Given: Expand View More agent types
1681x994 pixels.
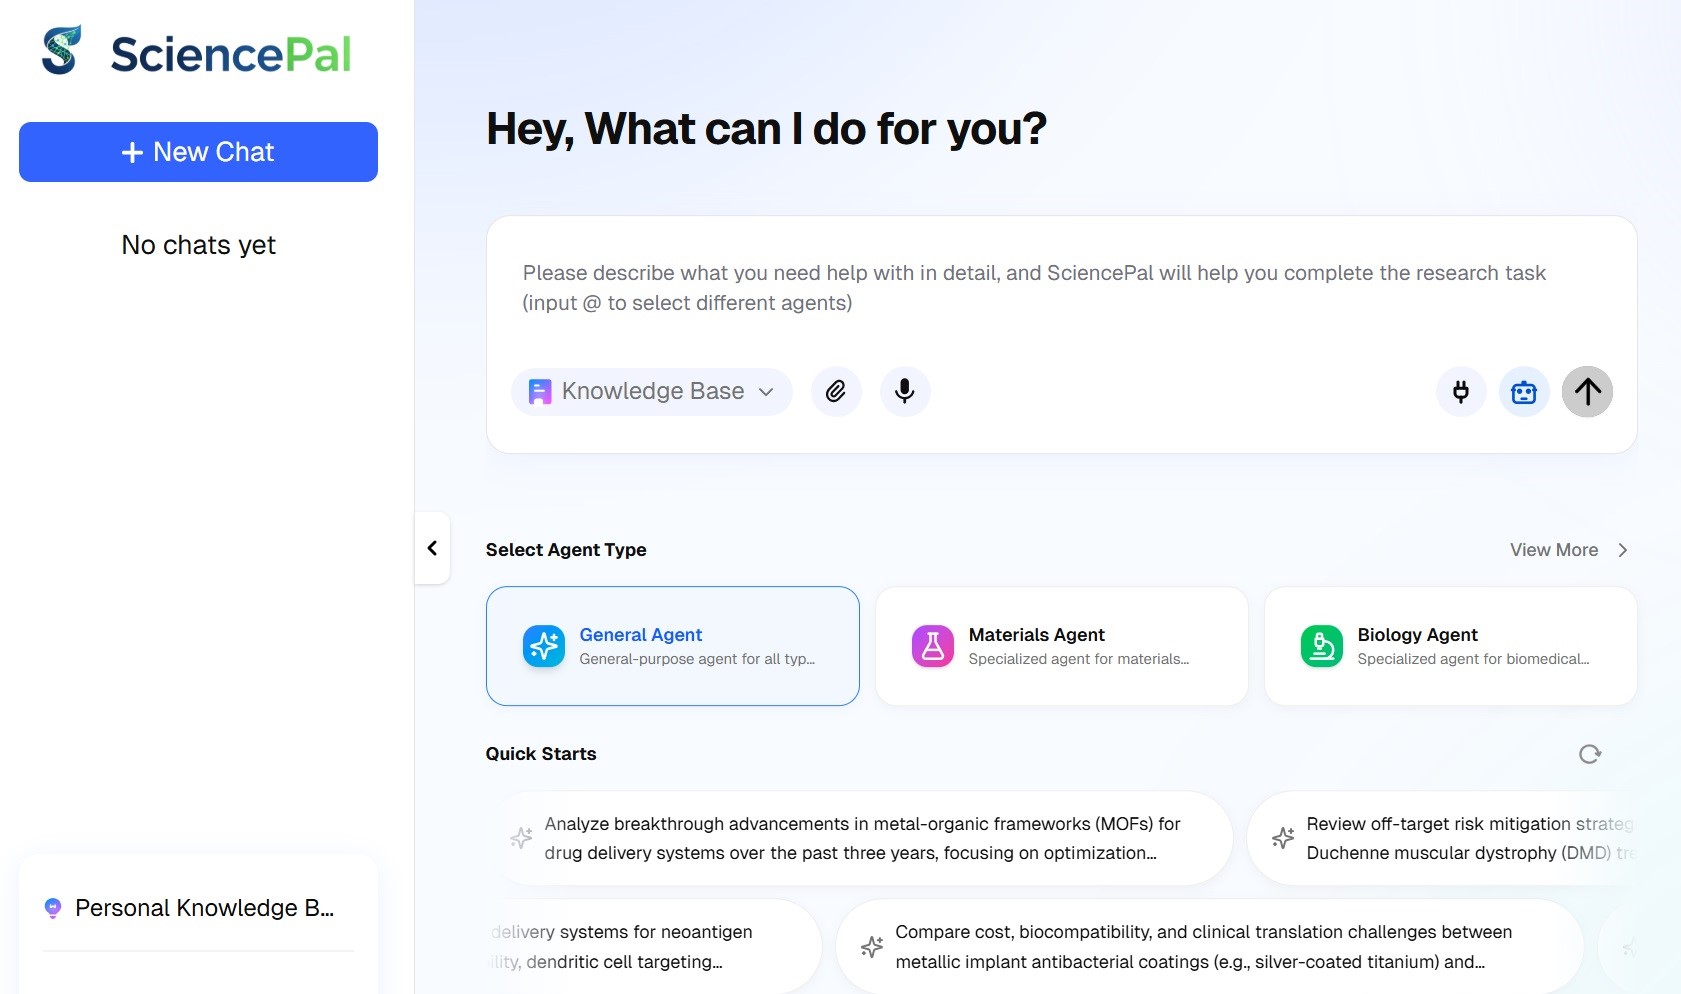Looking at the screenshot, I should [x=1568, y=550].
